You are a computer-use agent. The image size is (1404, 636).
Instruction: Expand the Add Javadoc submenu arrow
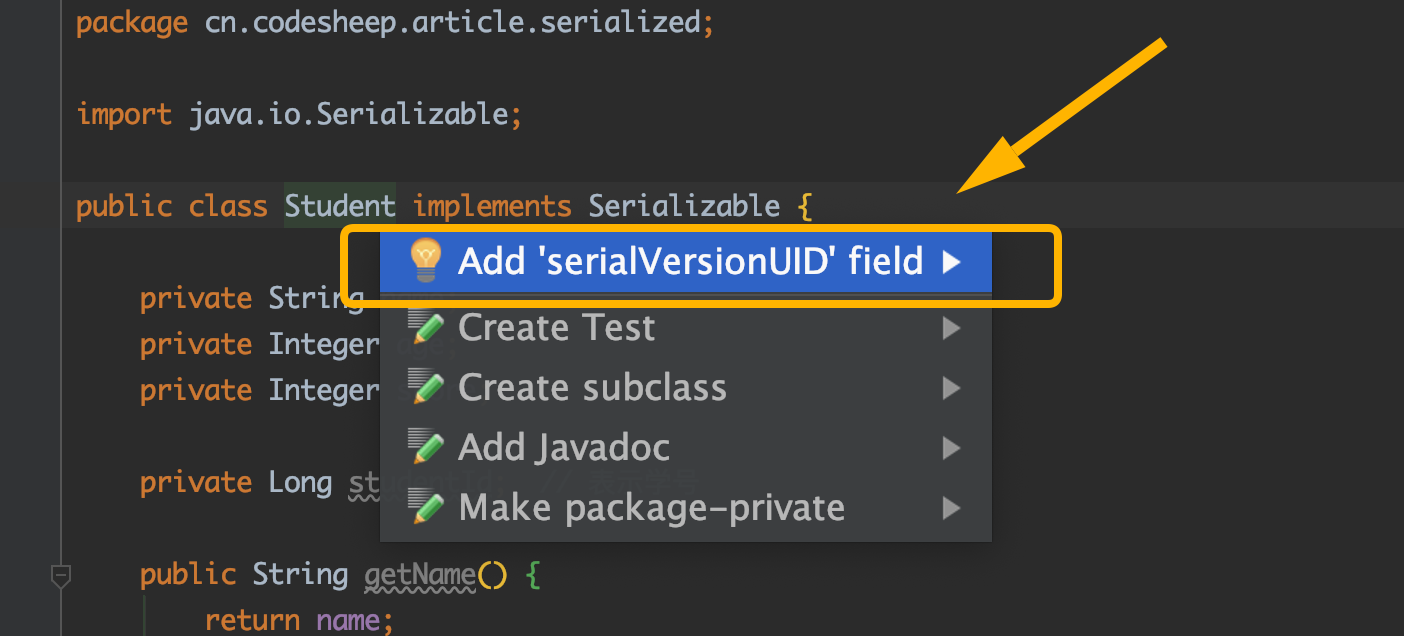(x=951, y=448)
